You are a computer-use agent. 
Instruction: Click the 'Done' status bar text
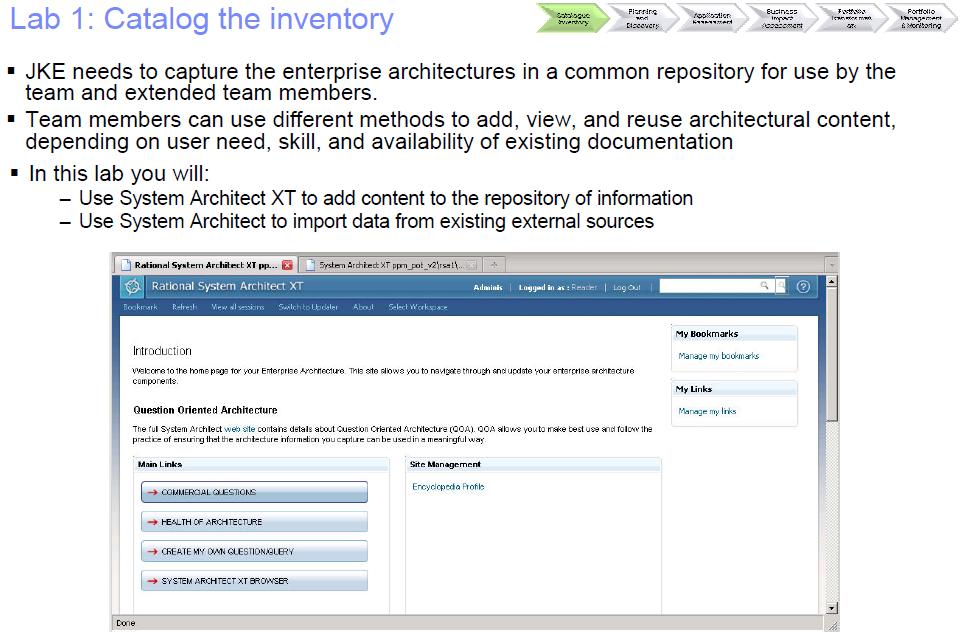pos(125,623)
